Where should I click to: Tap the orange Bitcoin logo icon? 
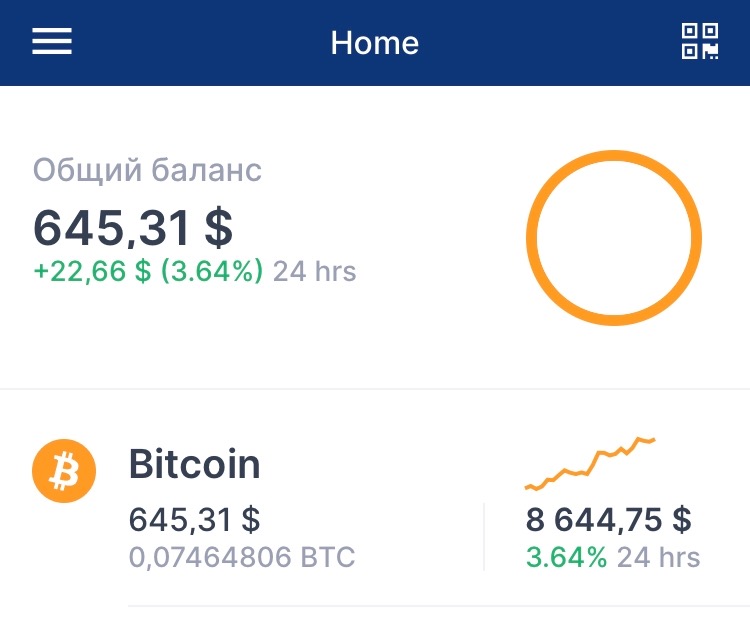click(x=64, y=471)
